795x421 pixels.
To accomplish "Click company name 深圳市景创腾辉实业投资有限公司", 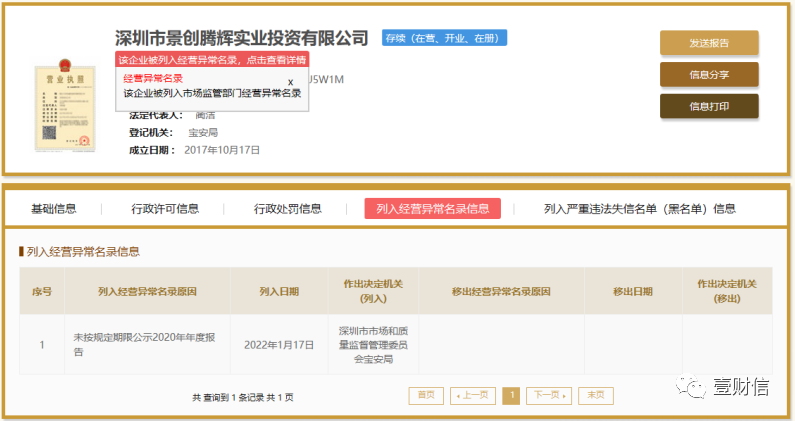I will (x=241, y=38).
